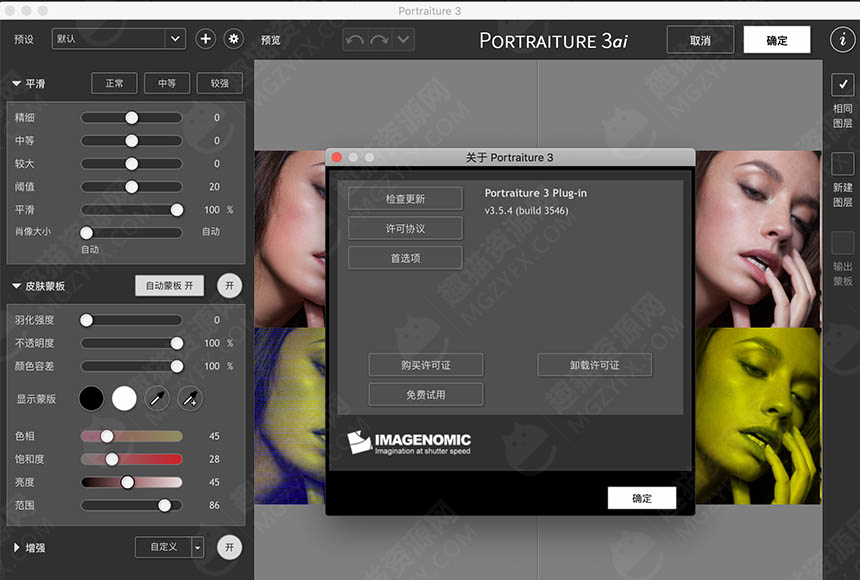The width and height of the screenshot is (860, 580).
Task: Click the 卸载许可证 button
Action: coord(595,365)
